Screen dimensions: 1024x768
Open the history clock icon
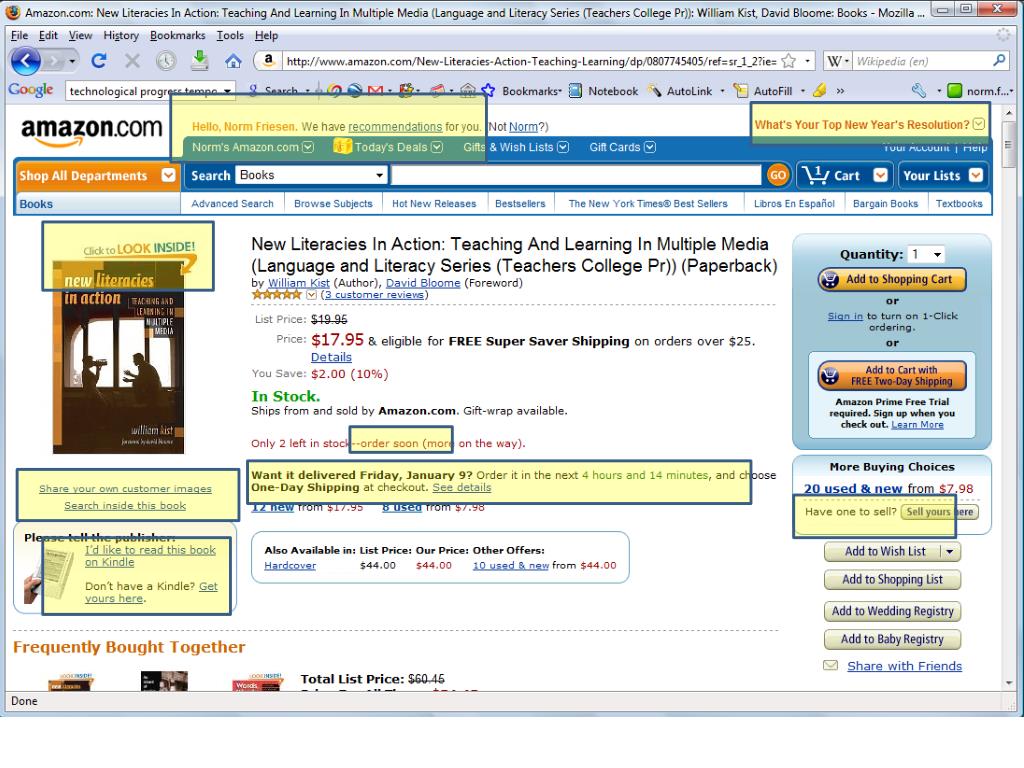(x=166, y=61)
